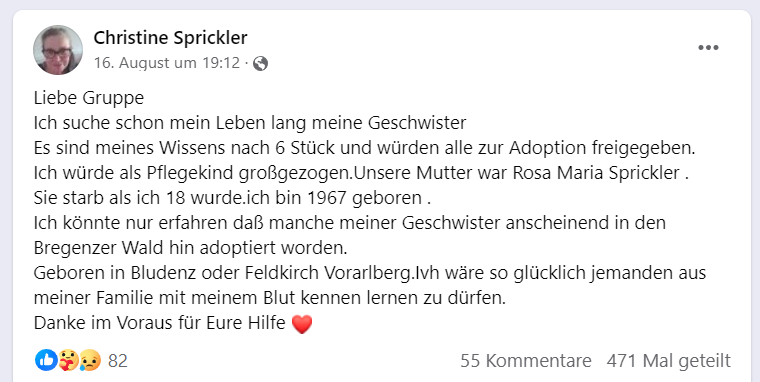View the 471 Mal geteilt shares
This screenshot has width=760, height=382.
coord(668,361)
